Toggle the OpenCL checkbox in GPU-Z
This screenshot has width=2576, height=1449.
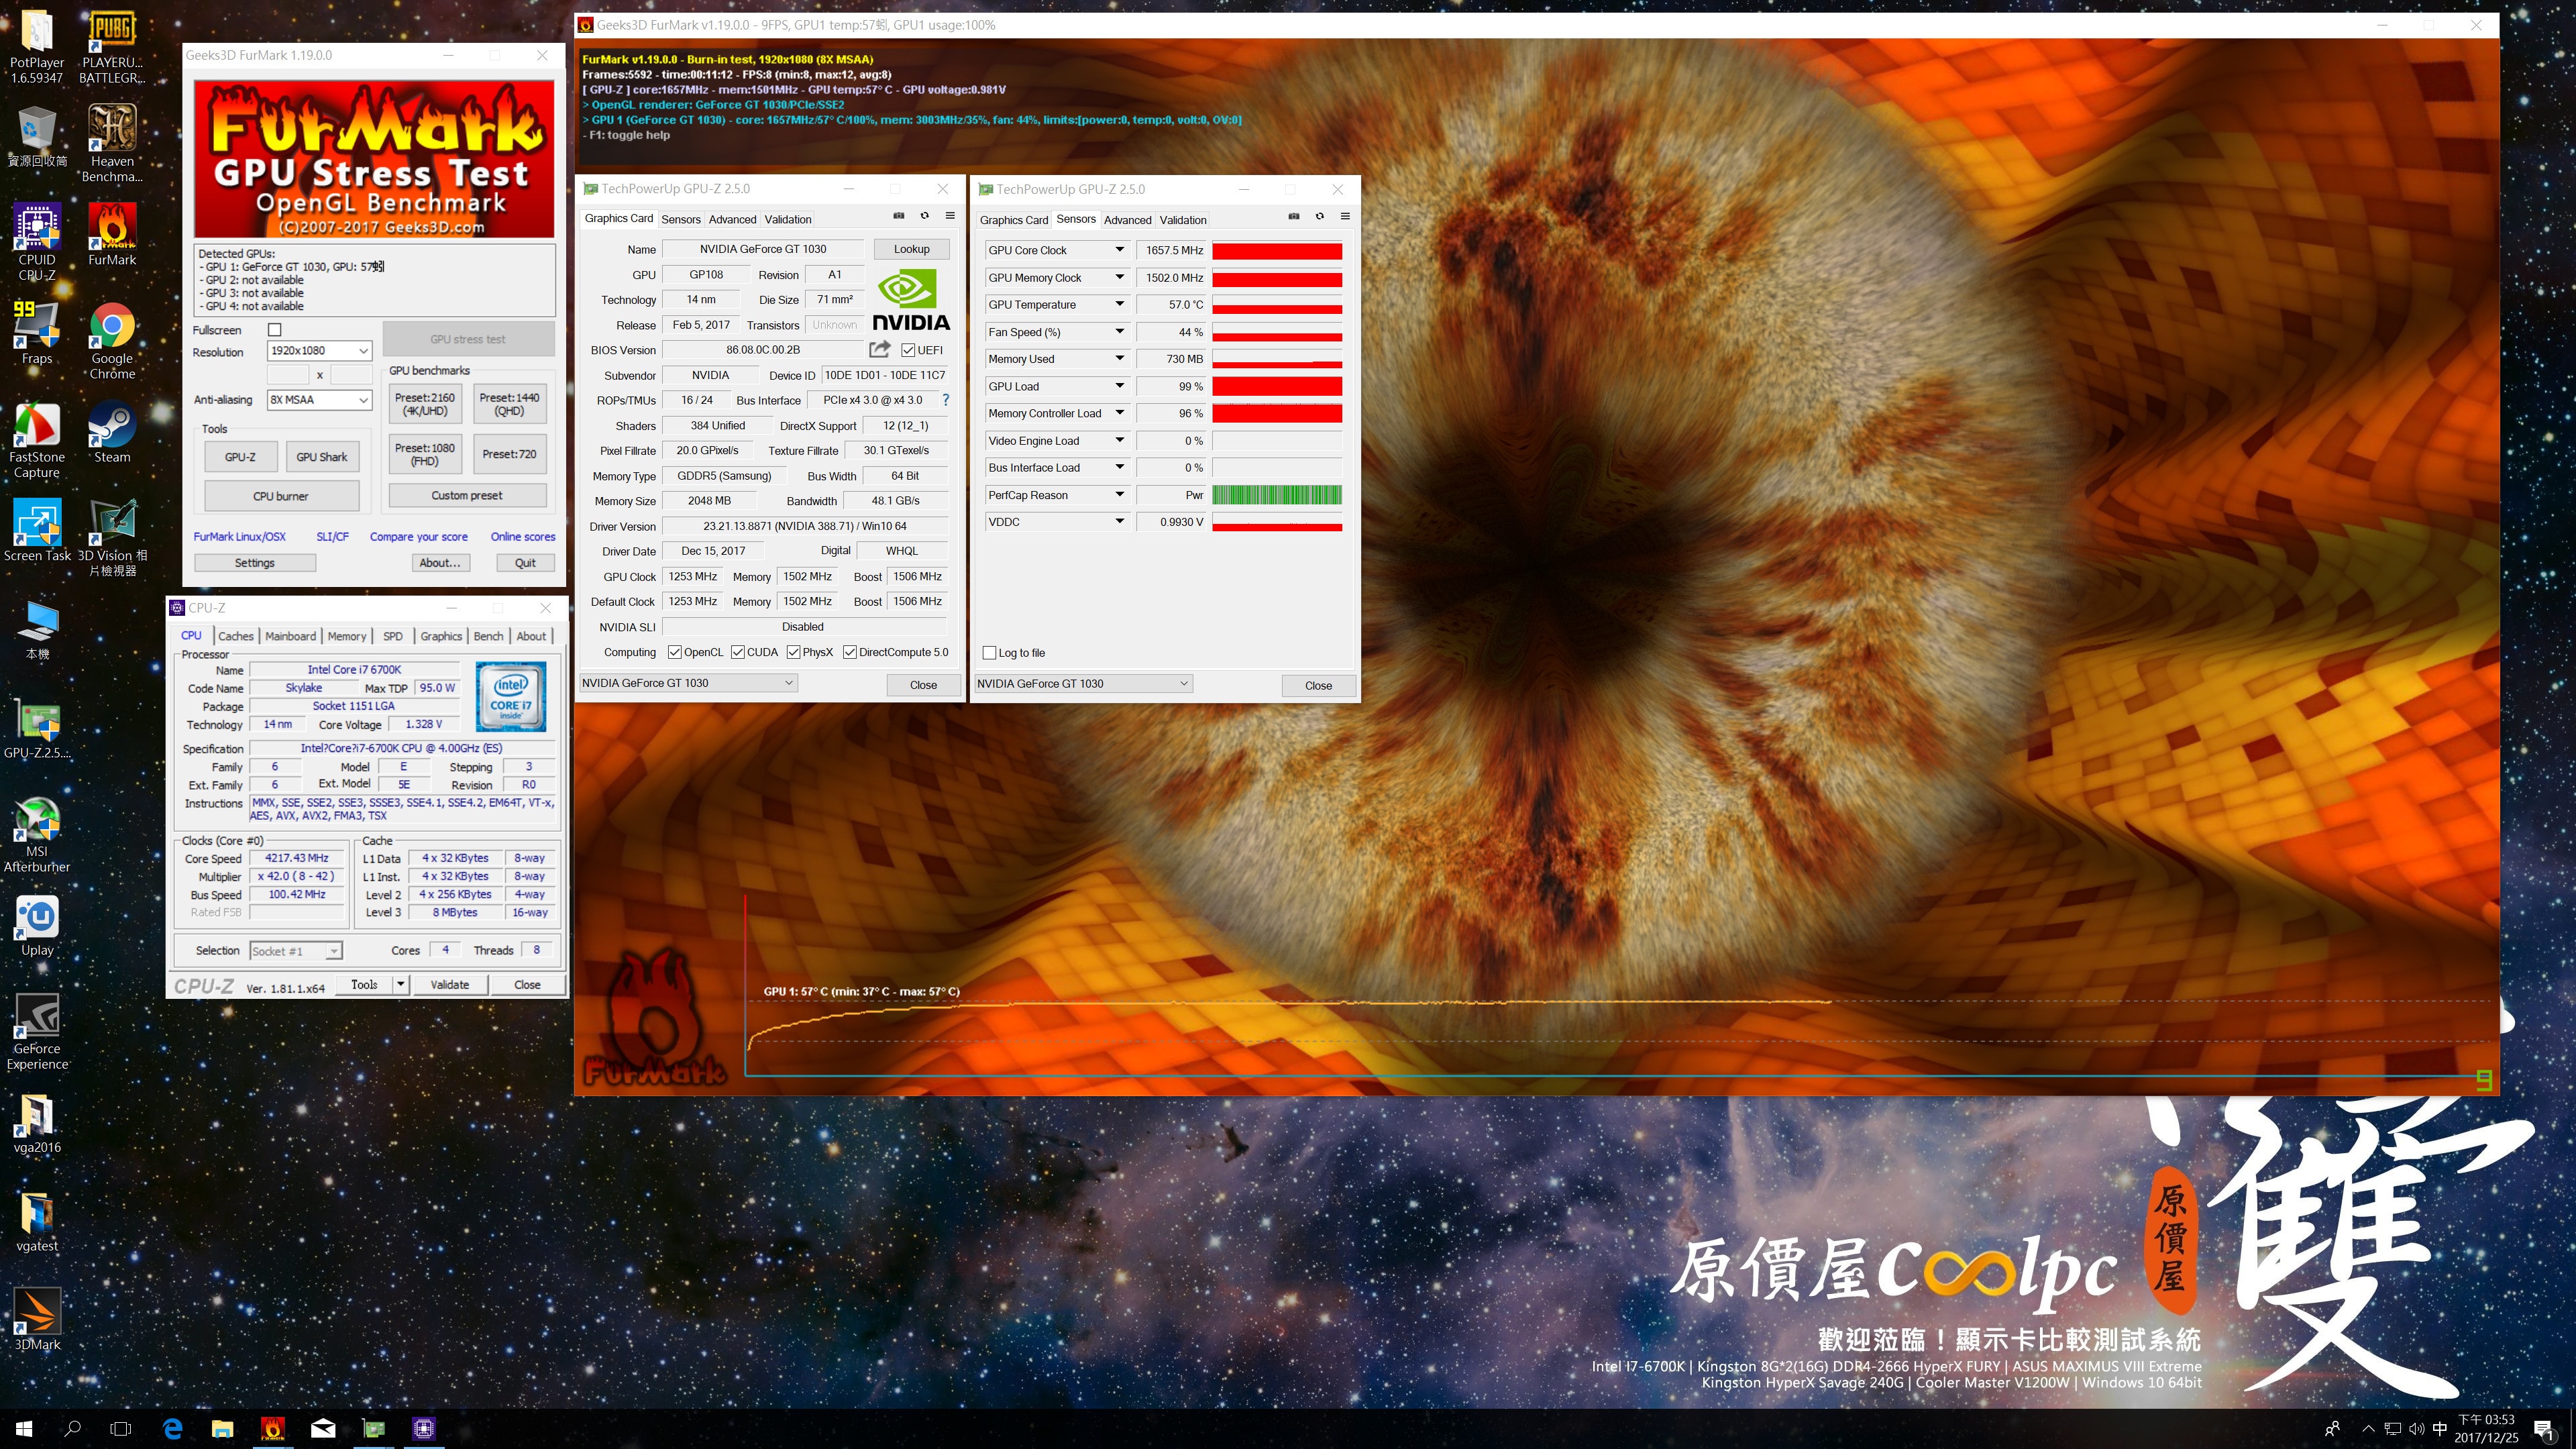[675, 652]
